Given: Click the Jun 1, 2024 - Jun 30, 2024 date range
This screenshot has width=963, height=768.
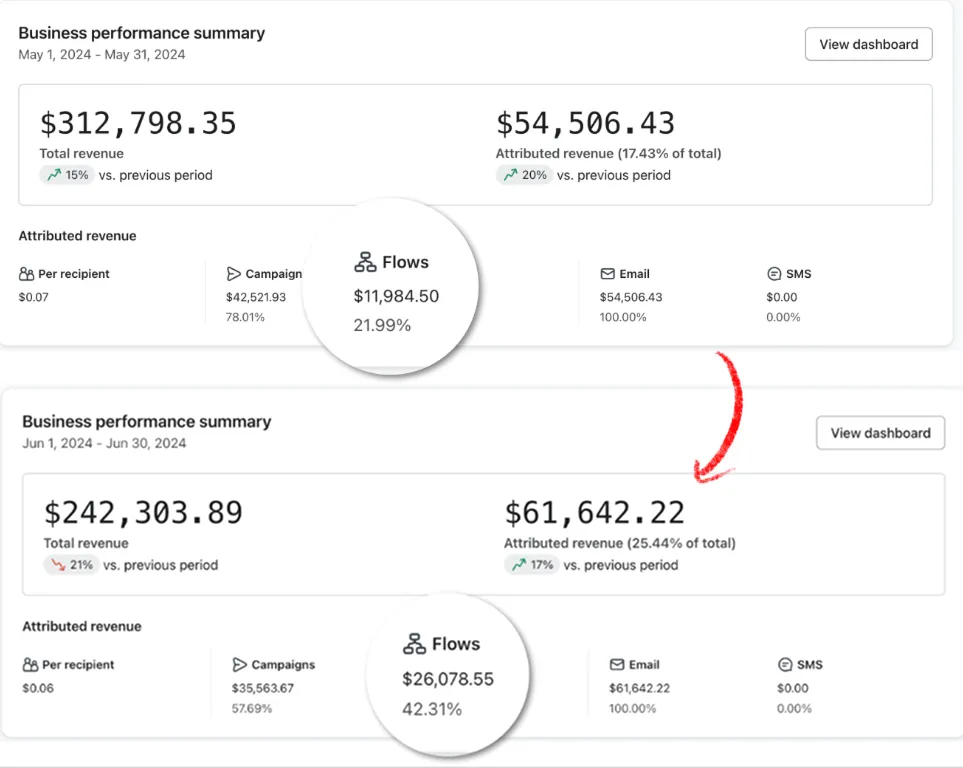Looking at the screenshot, I should tap(104, 443).
